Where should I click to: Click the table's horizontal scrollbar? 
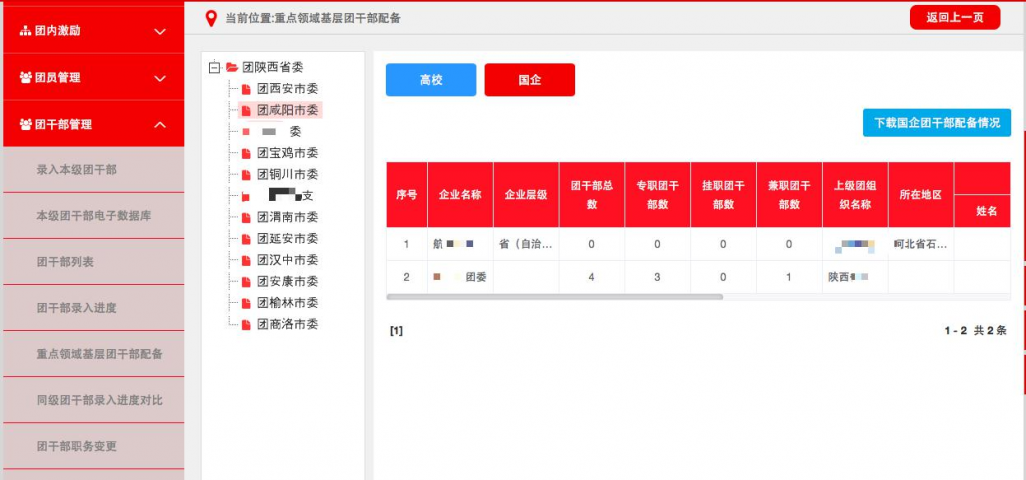point(554,297)
